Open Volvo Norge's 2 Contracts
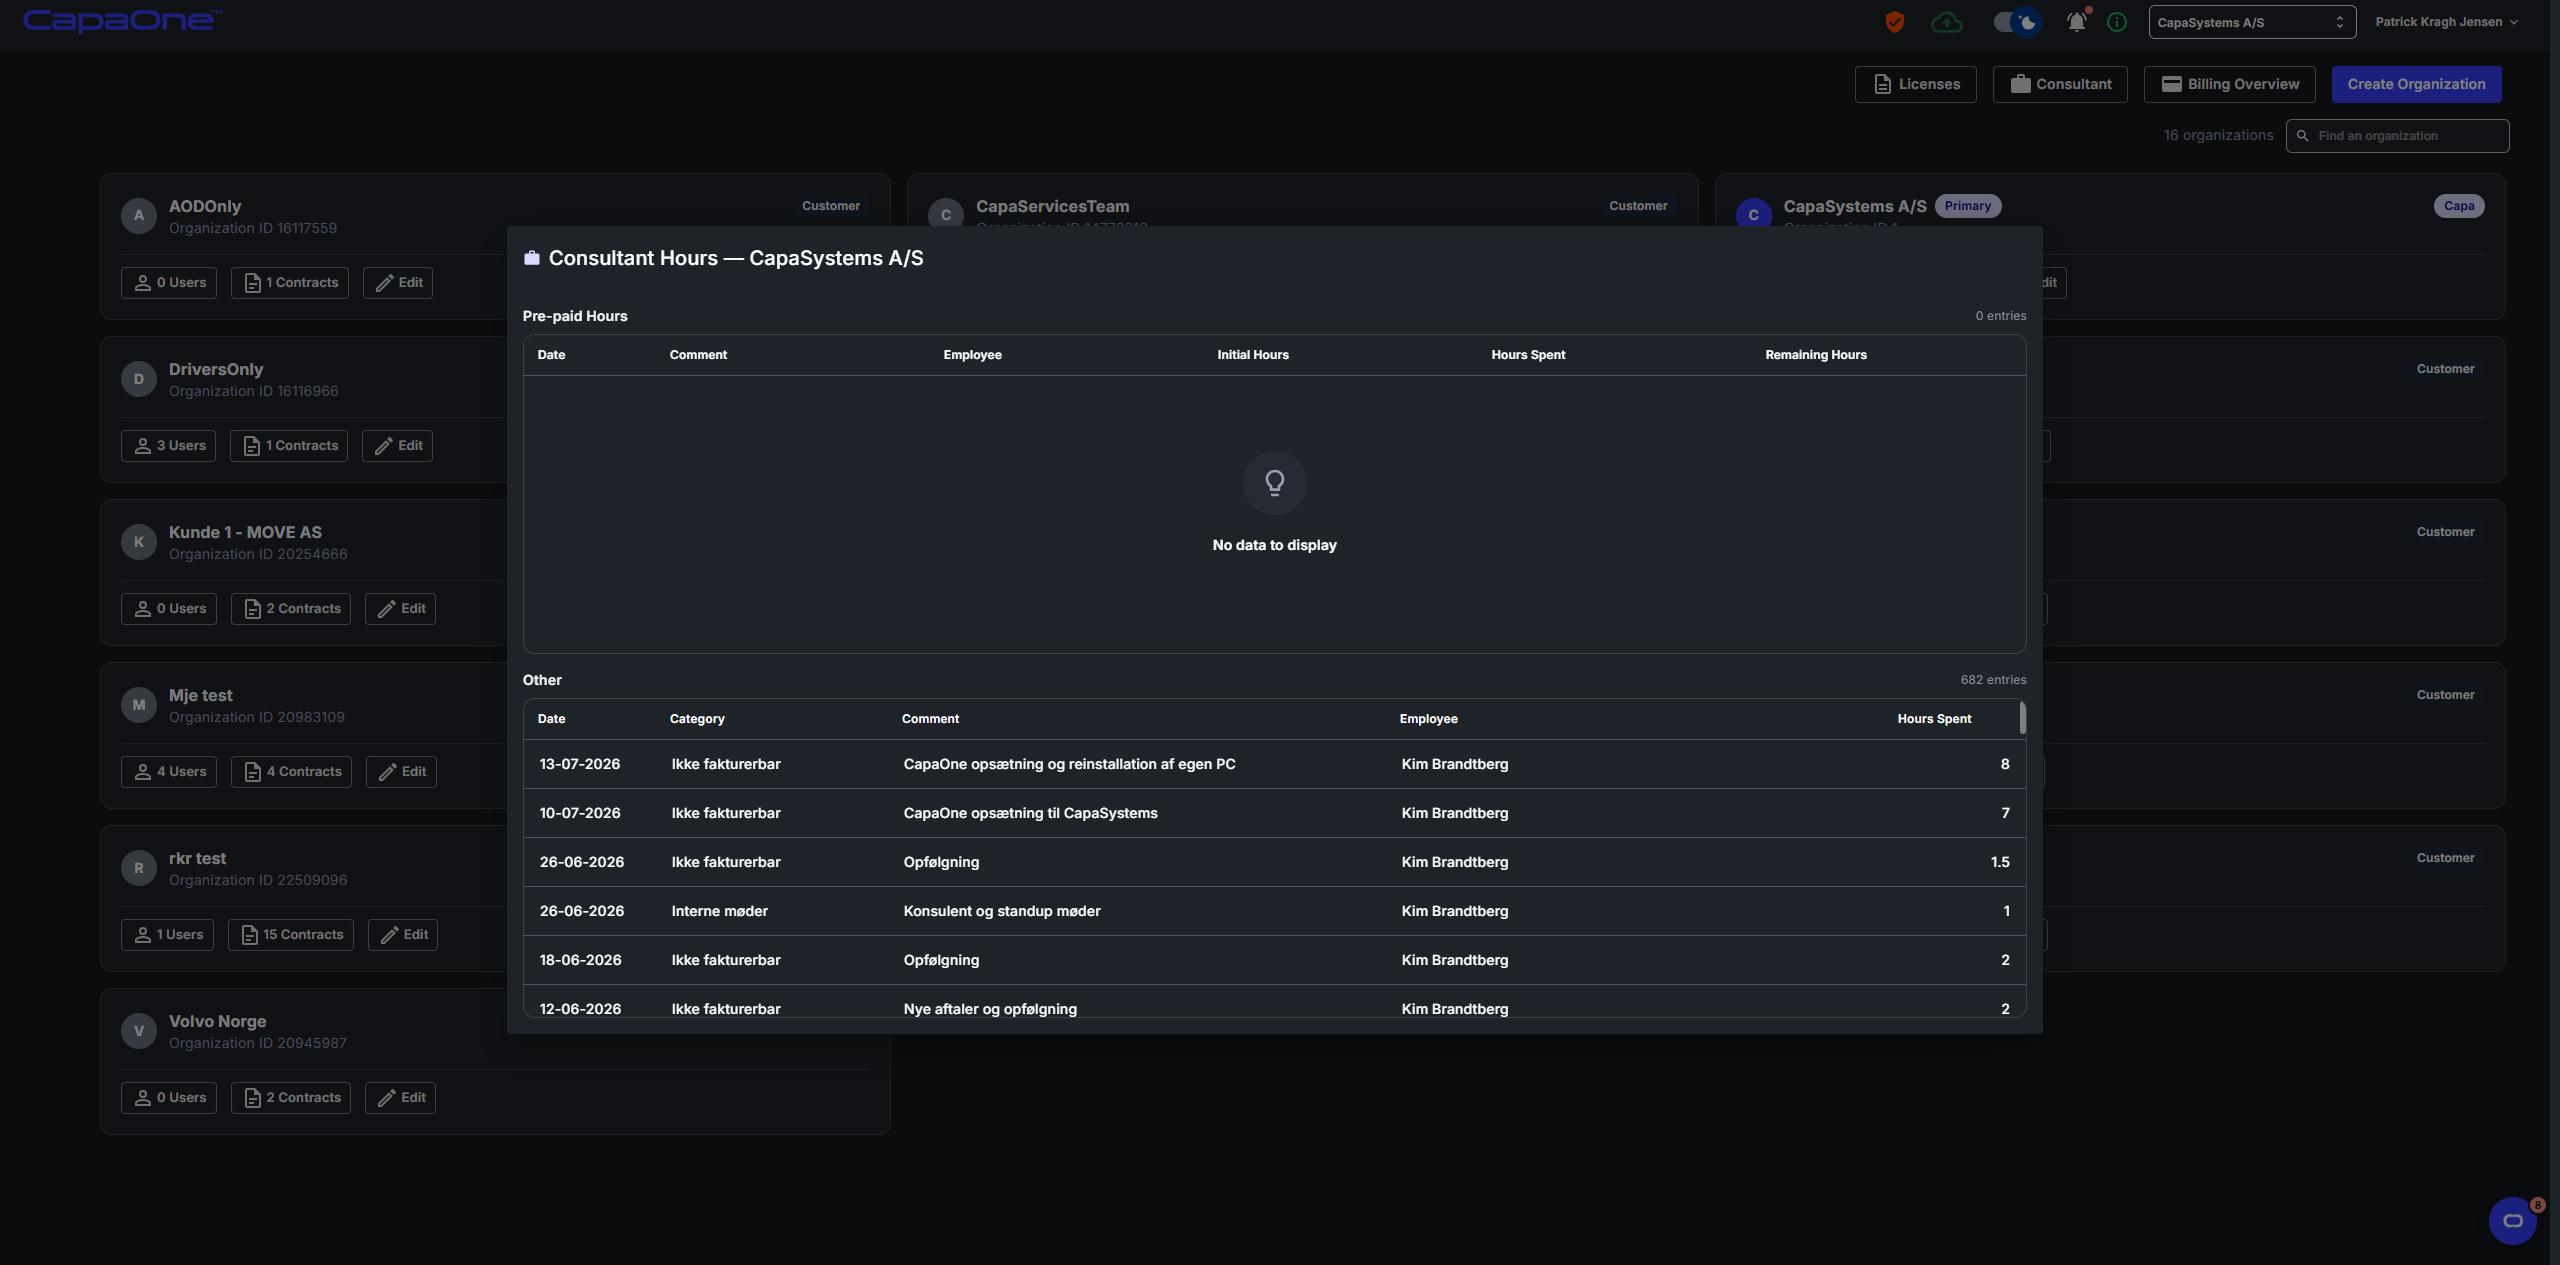 [x=291, y=1098]
